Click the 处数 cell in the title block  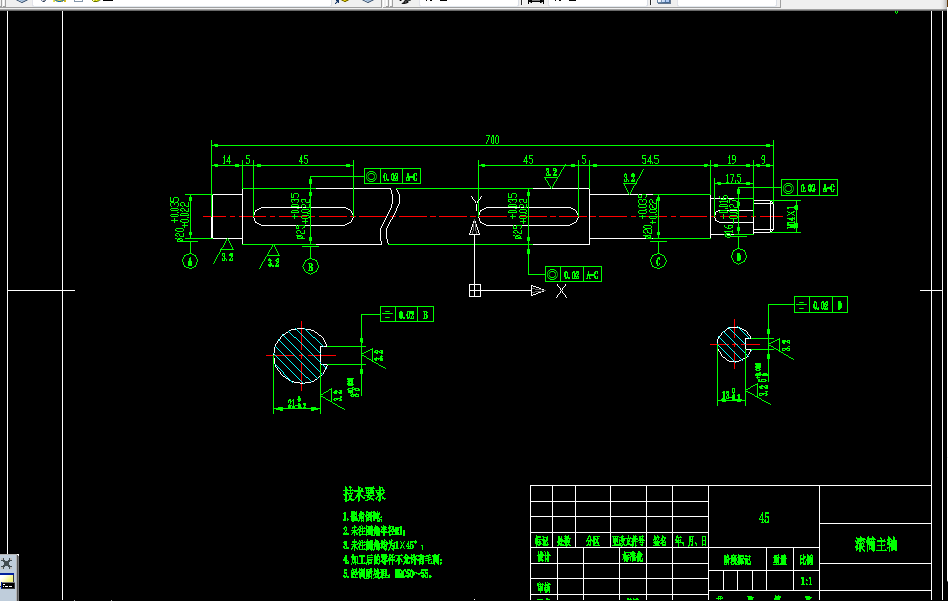563,541
